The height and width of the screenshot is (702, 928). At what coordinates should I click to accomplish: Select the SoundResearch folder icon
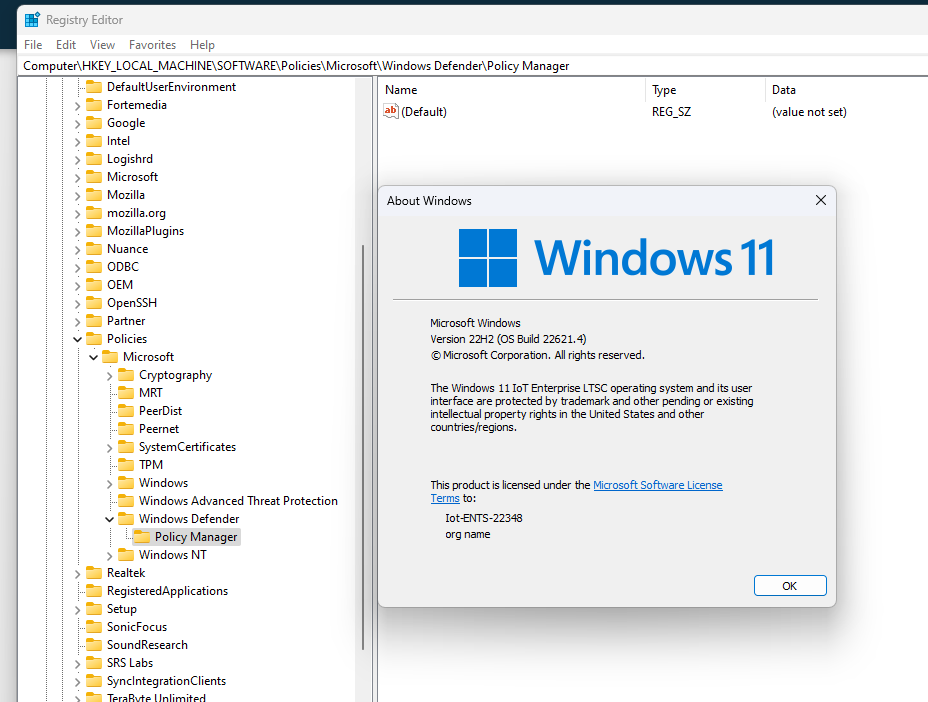pyautogui.click(x=94, y=645)
